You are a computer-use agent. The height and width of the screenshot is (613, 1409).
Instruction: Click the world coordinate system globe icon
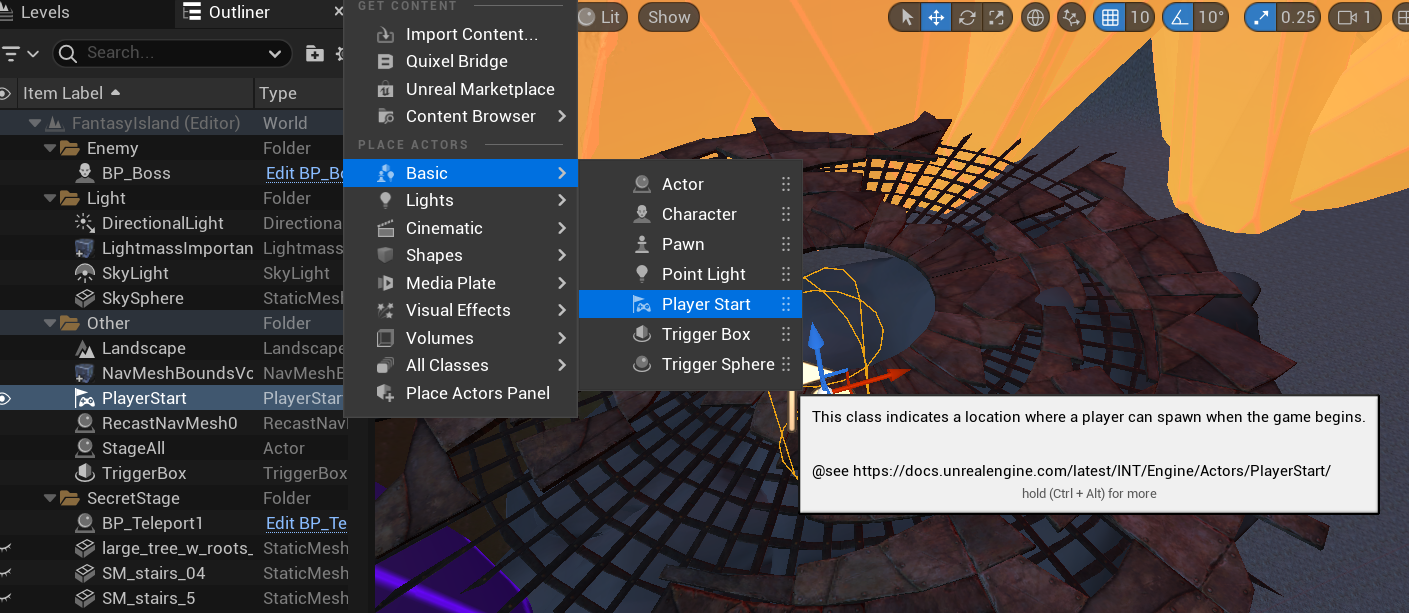[x=1035, y=17]
